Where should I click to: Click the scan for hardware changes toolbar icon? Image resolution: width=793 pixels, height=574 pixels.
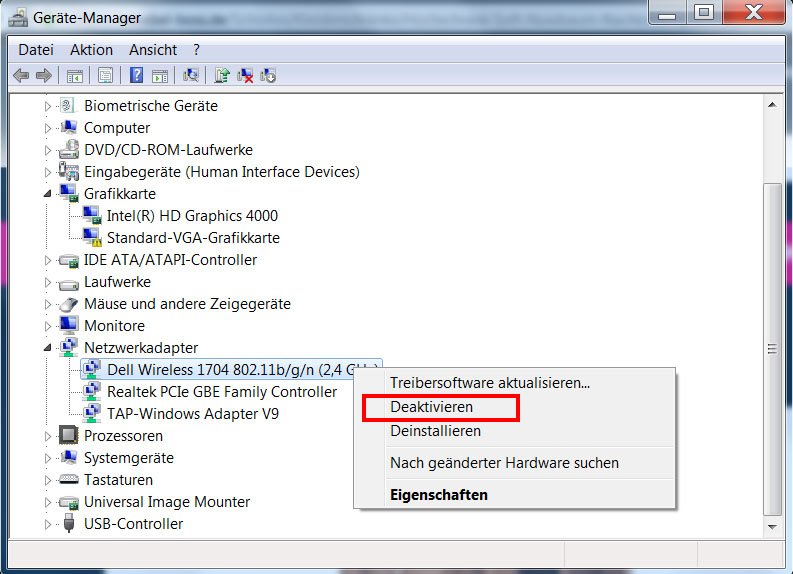click(x=191, y=75)
